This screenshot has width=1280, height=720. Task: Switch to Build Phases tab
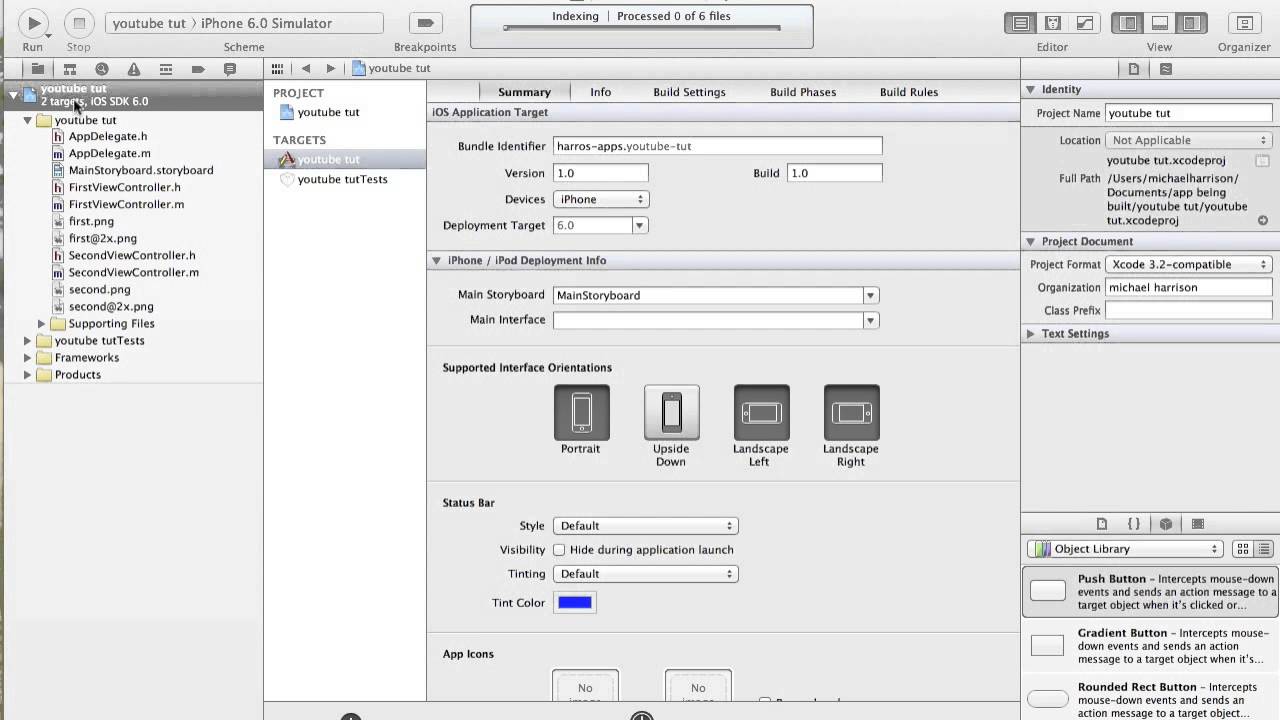coord(803,92)
